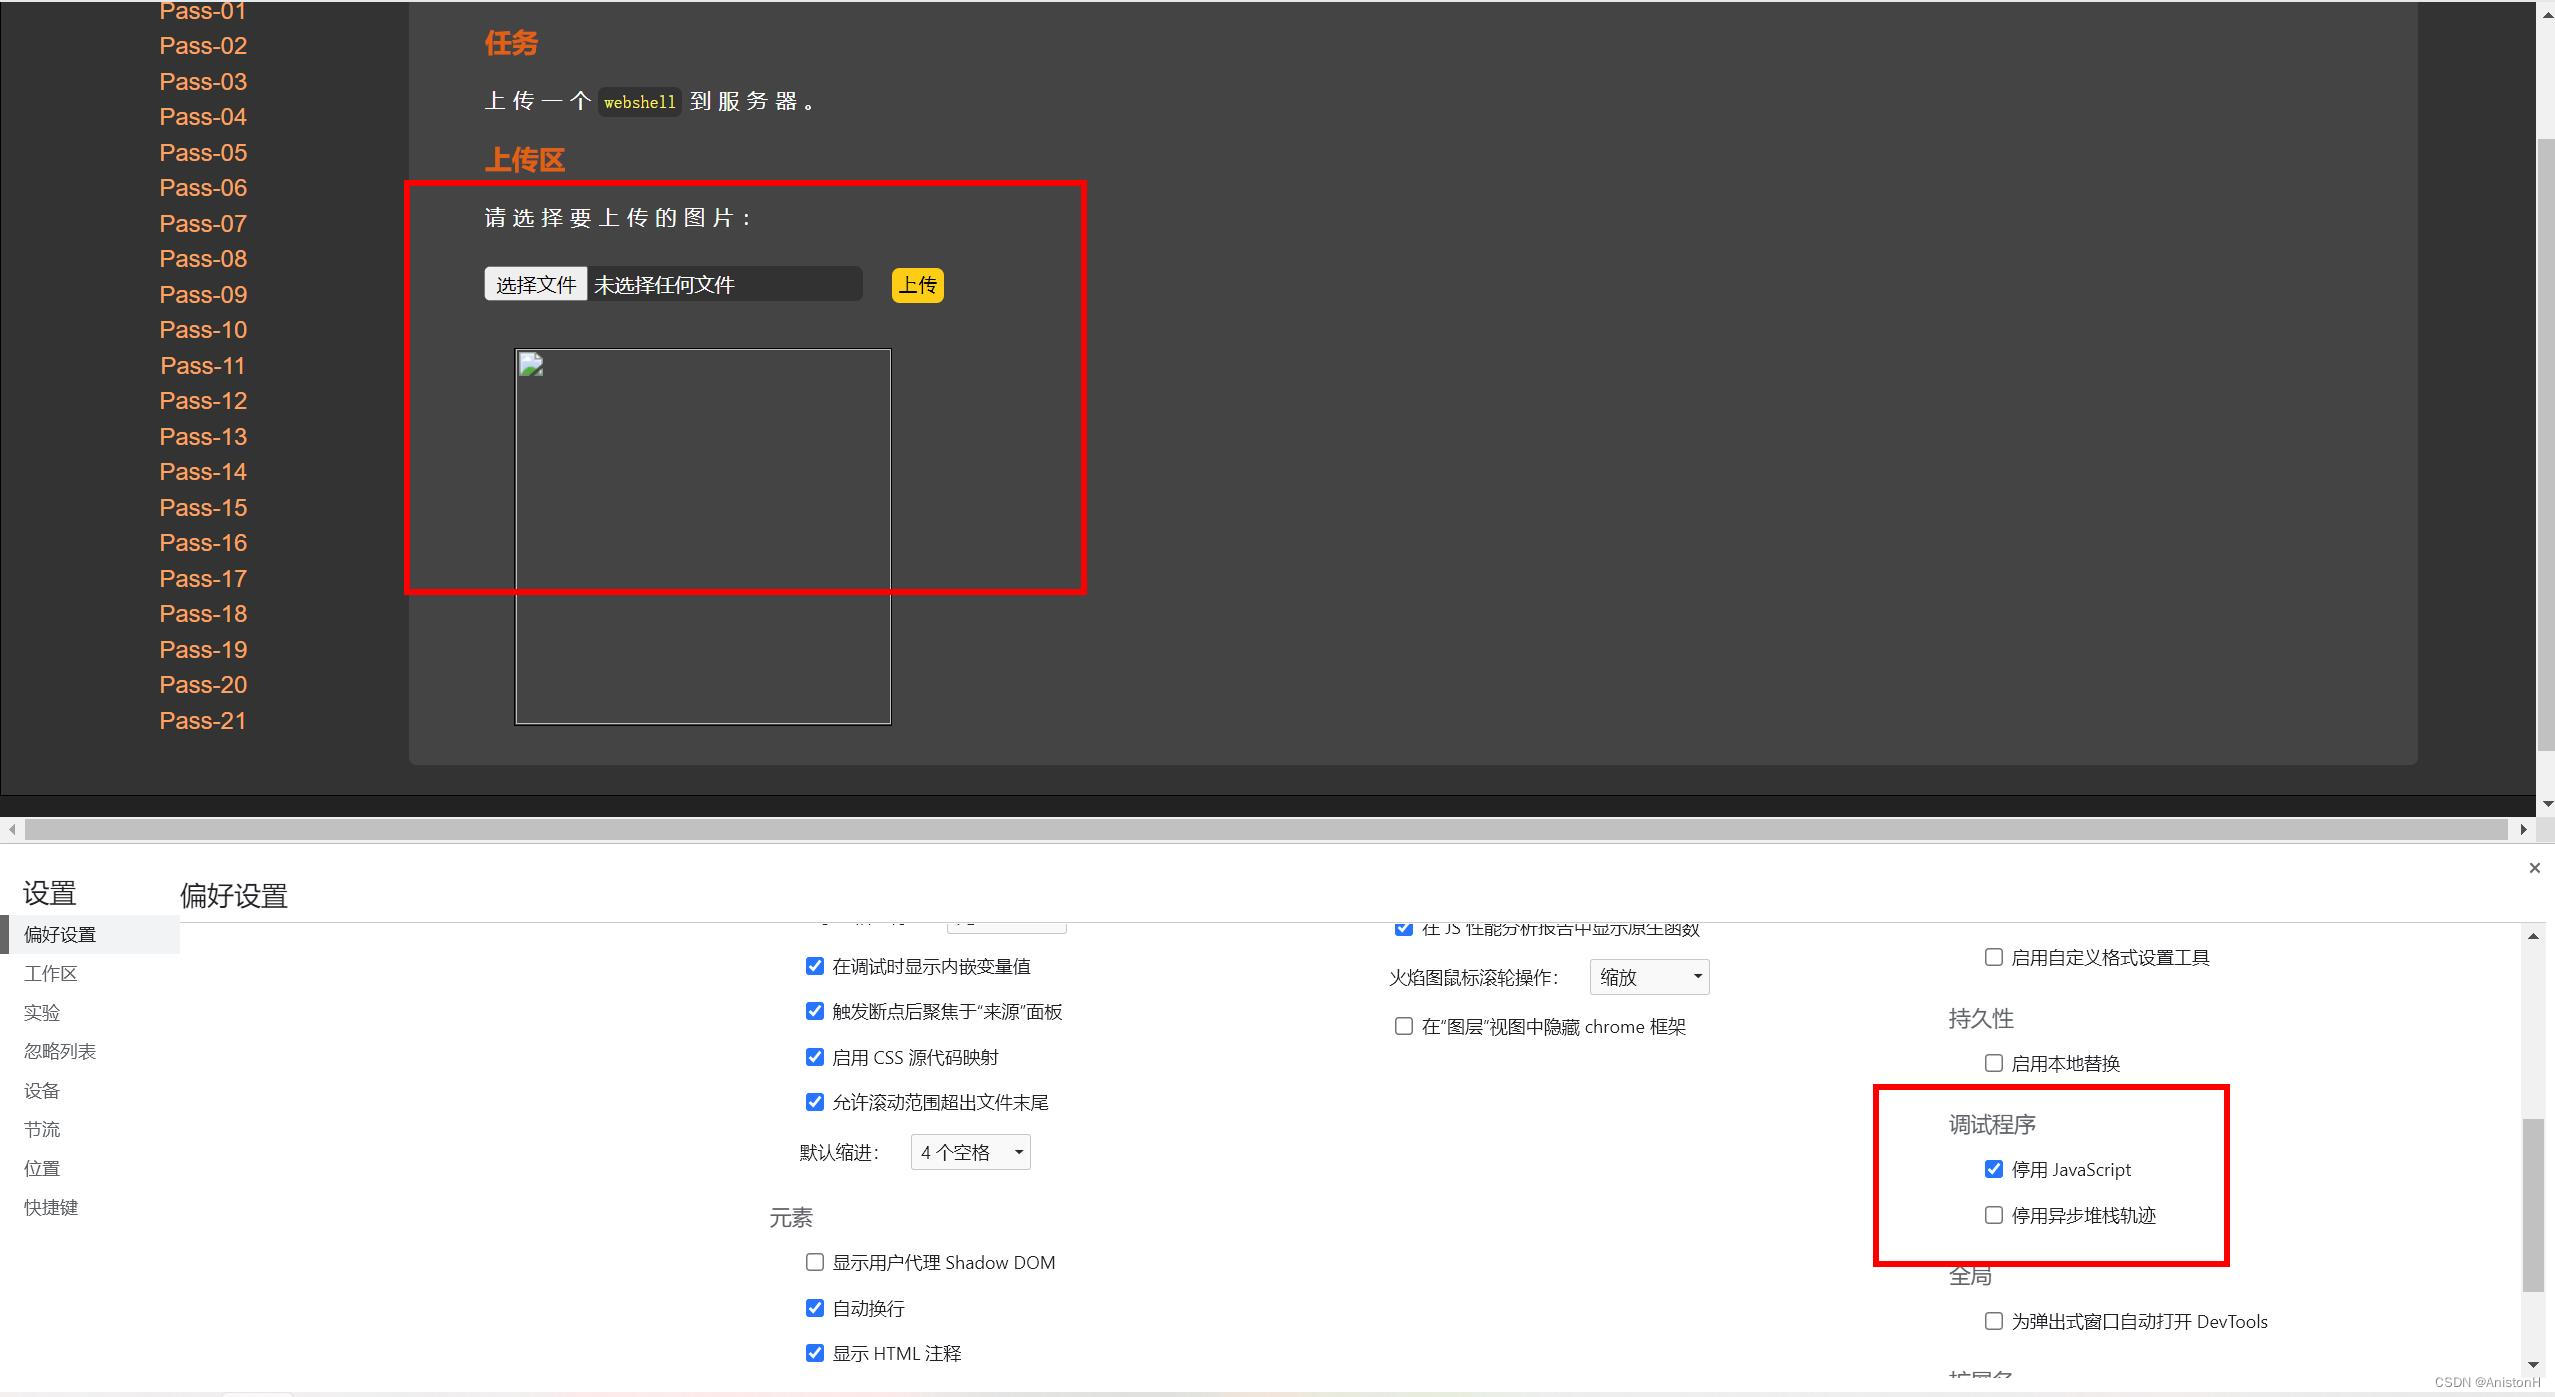Image resolution: width=2555 pixels, height=1397 pixels.
Task: Click the 未选择任何文件 file name text
Action: (664, 285)
